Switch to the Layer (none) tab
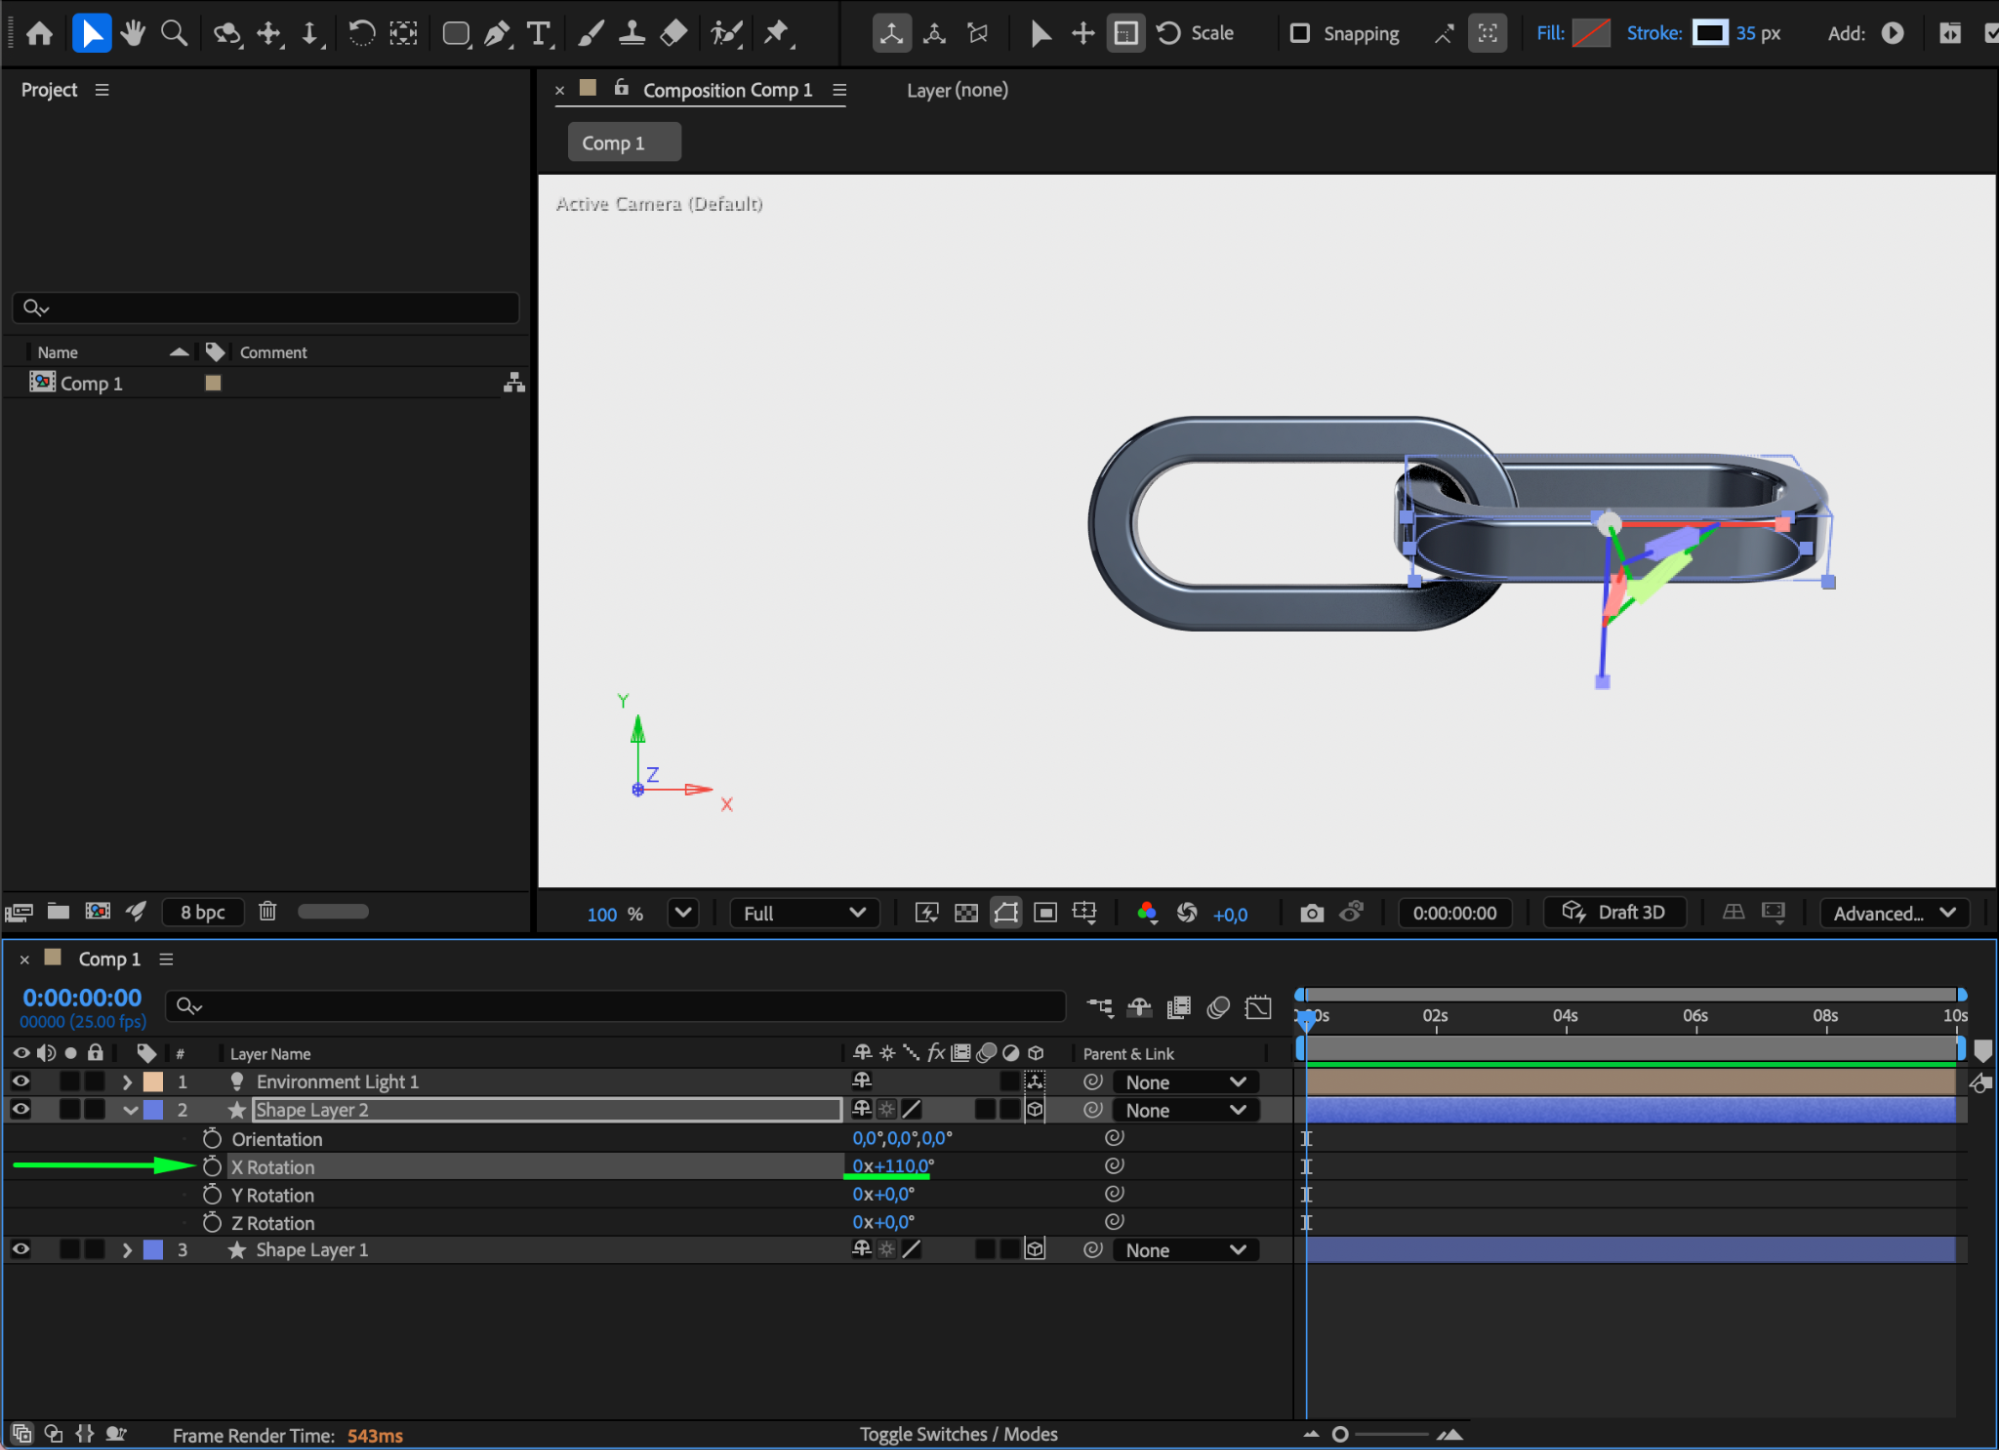This screenshot has height=1451, width=1999. click(956, 89)
